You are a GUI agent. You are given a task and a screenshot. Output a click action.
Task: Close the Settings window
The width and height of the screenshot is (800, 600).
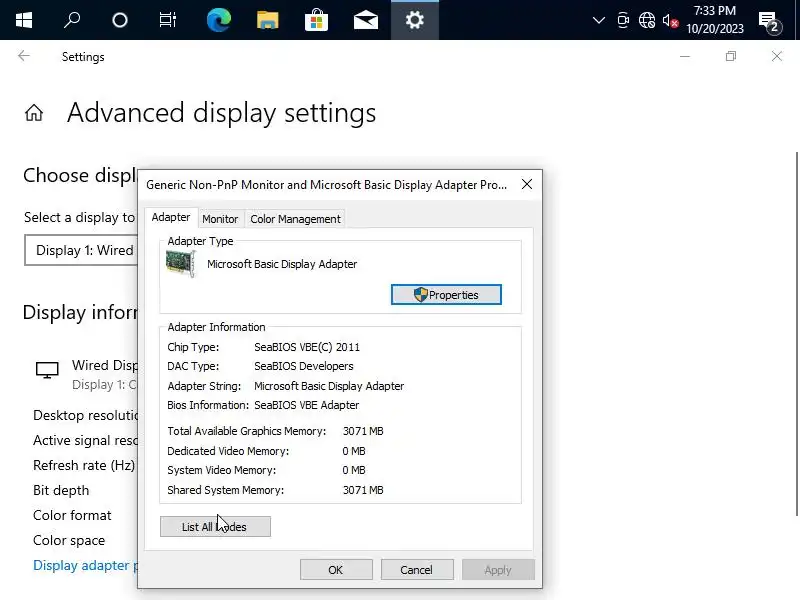pos(777,56)
